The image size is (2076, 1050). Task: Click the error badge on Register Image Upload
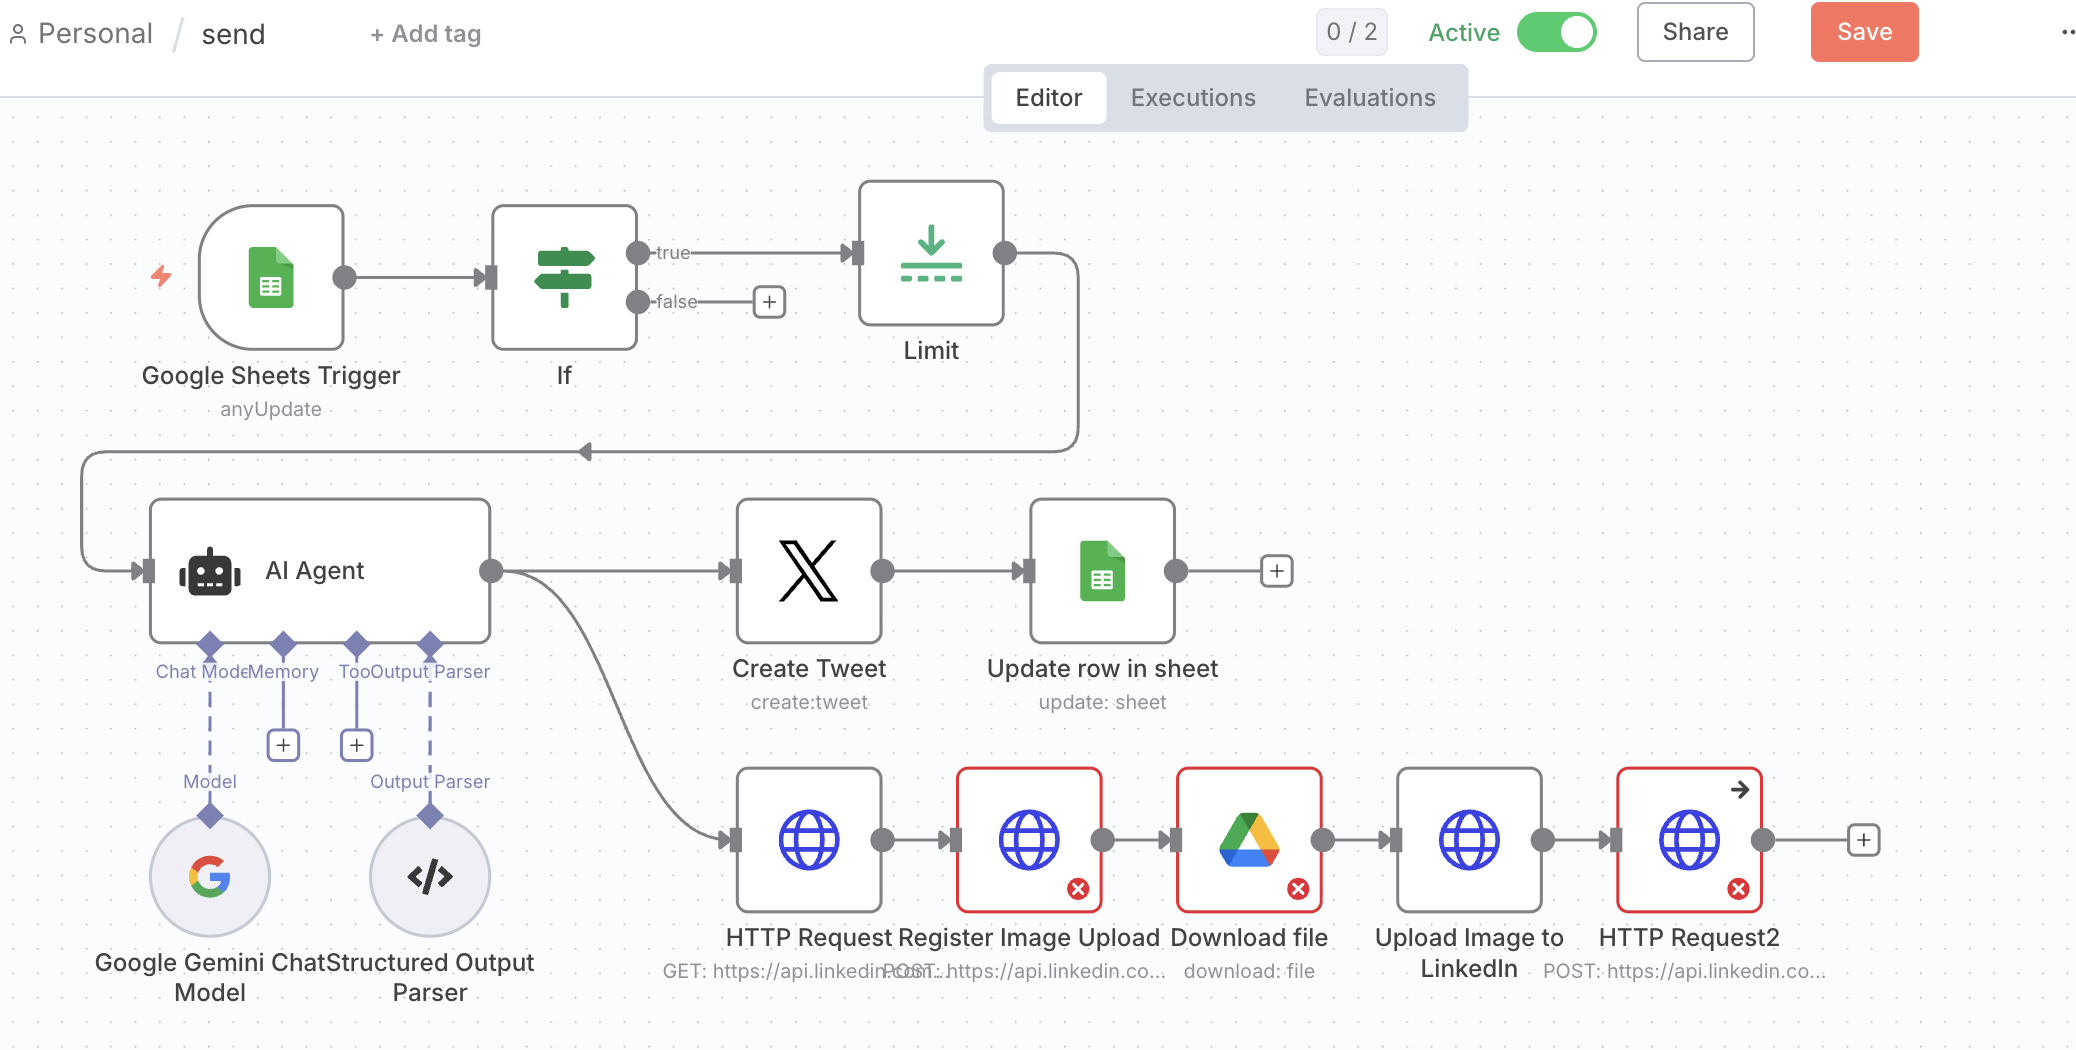1078,889
